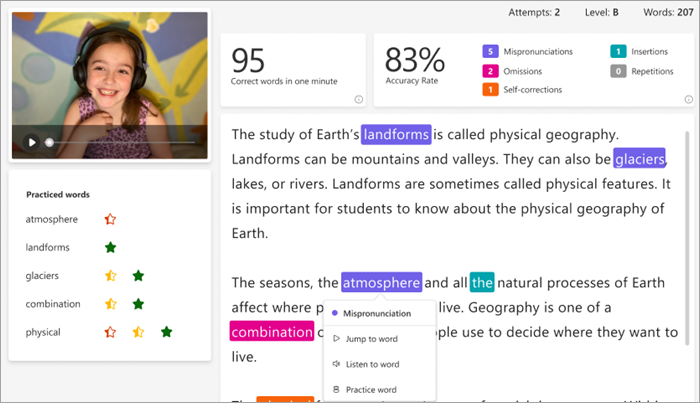Open info icon for correct words card
The width and height of the screenshot is (700, 403).
pos(358,99)
